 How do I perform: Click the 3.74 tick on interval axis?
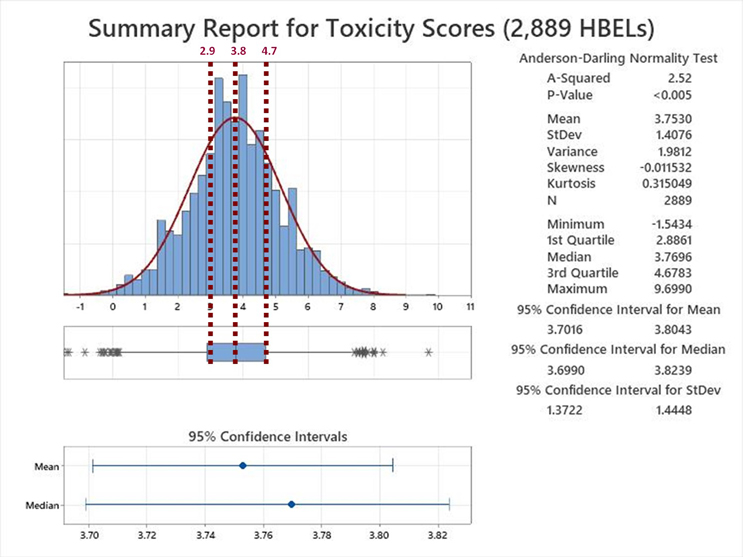click(x=206, y=536)
